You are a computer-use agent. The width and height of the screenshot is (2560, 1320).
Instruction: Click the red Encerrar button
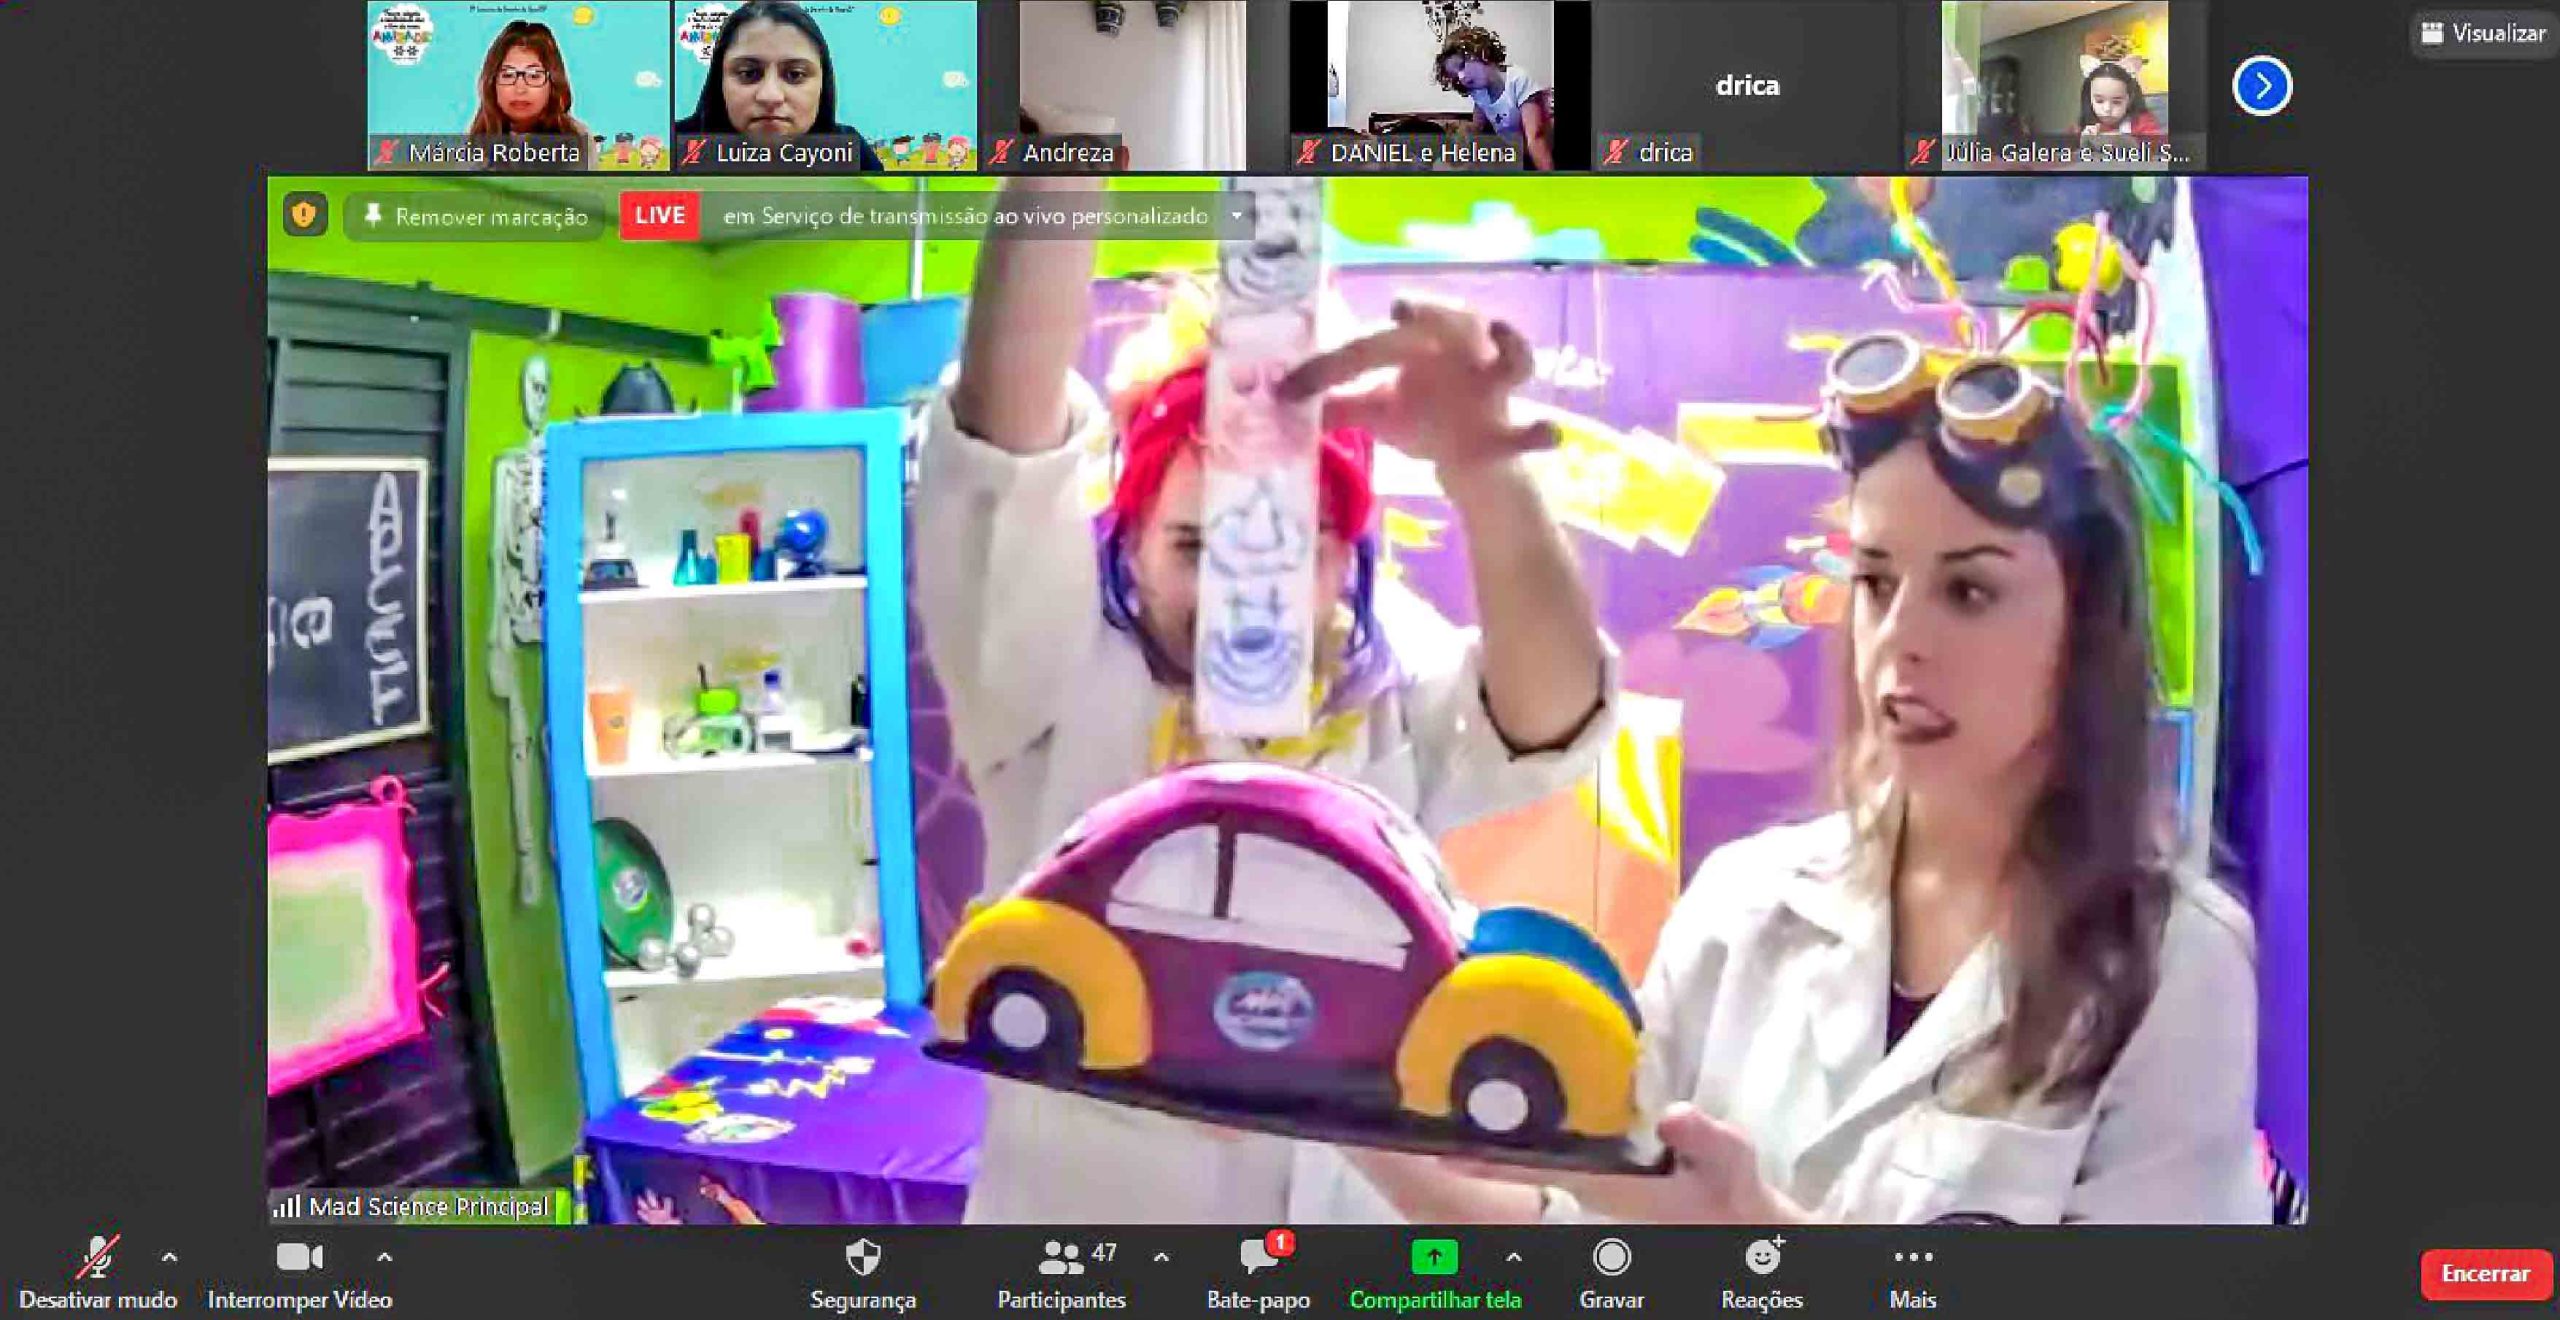[2485, 1273]
